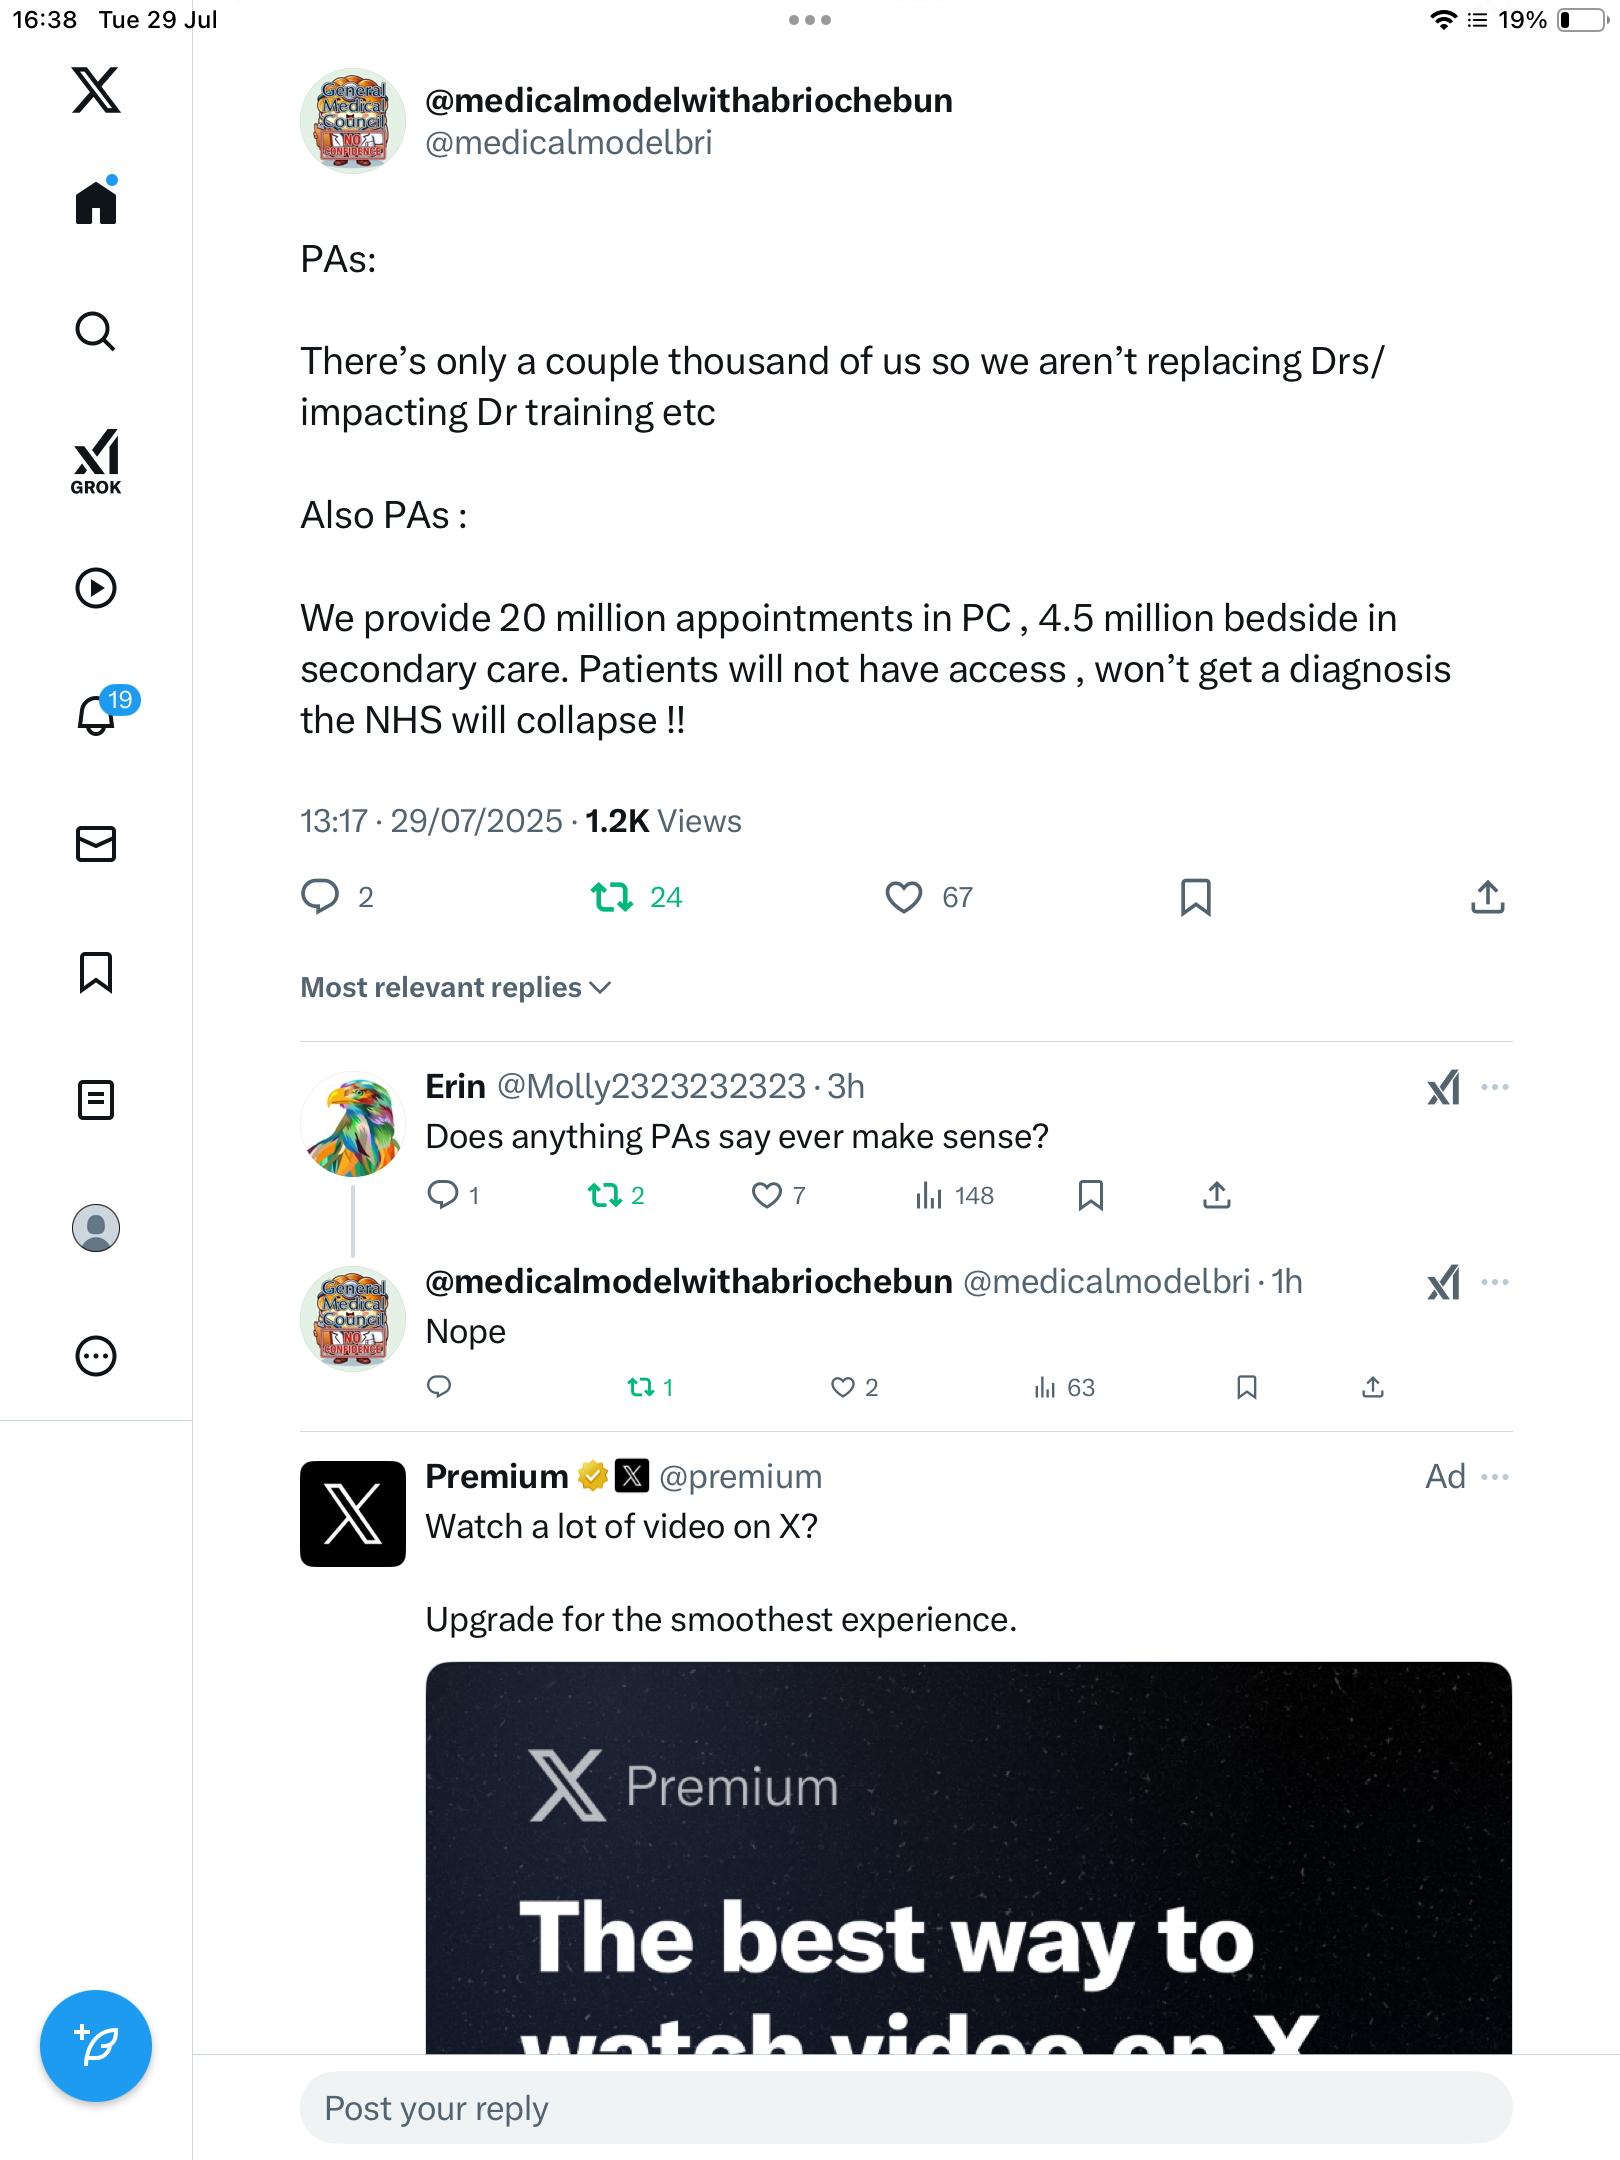Screen dimensions: 1620x2160
Task: Open the search magnifier in the sidebar
Action: 96,332
